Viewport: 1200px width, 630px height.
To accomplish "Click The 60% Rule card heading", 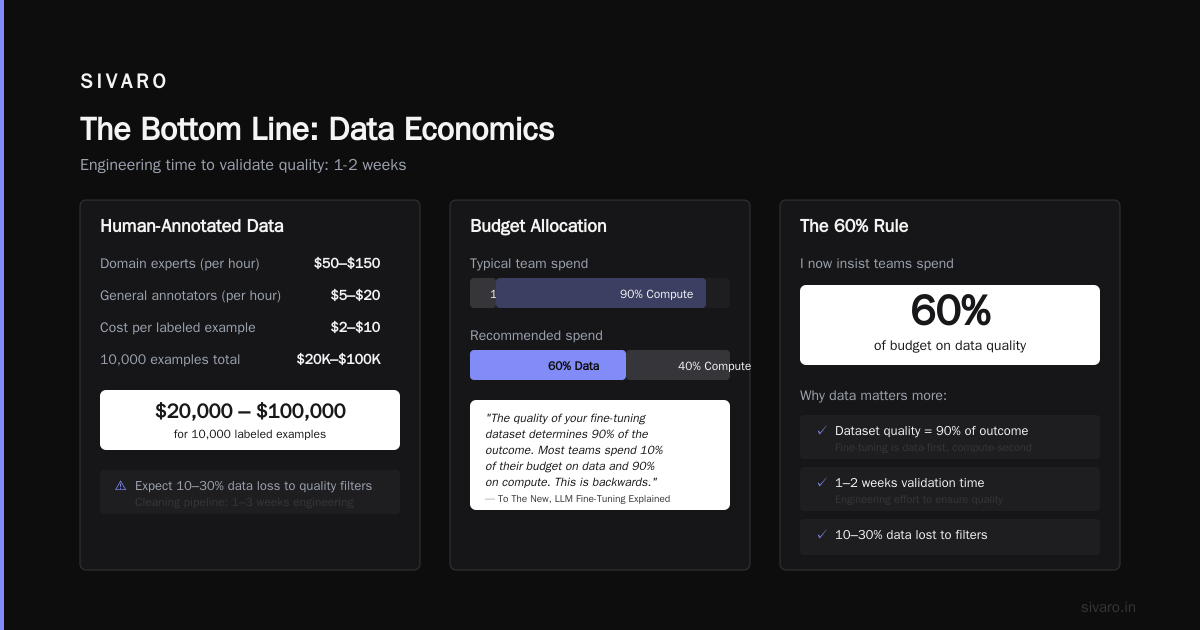I will (x=854, y=226).
